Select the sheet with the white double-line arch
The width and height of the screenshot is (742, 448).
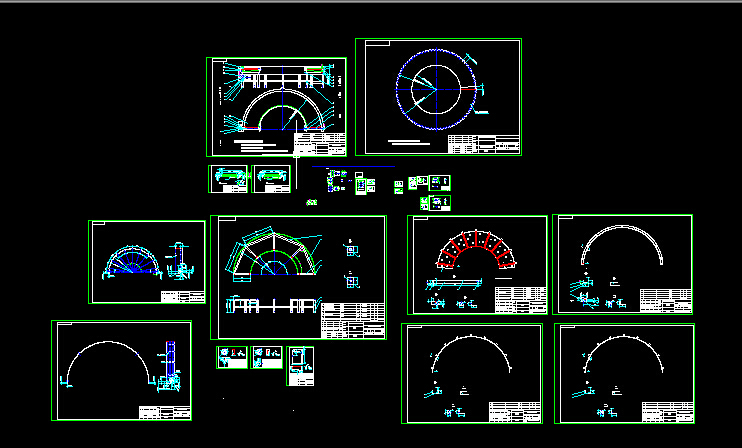[623, 264]
